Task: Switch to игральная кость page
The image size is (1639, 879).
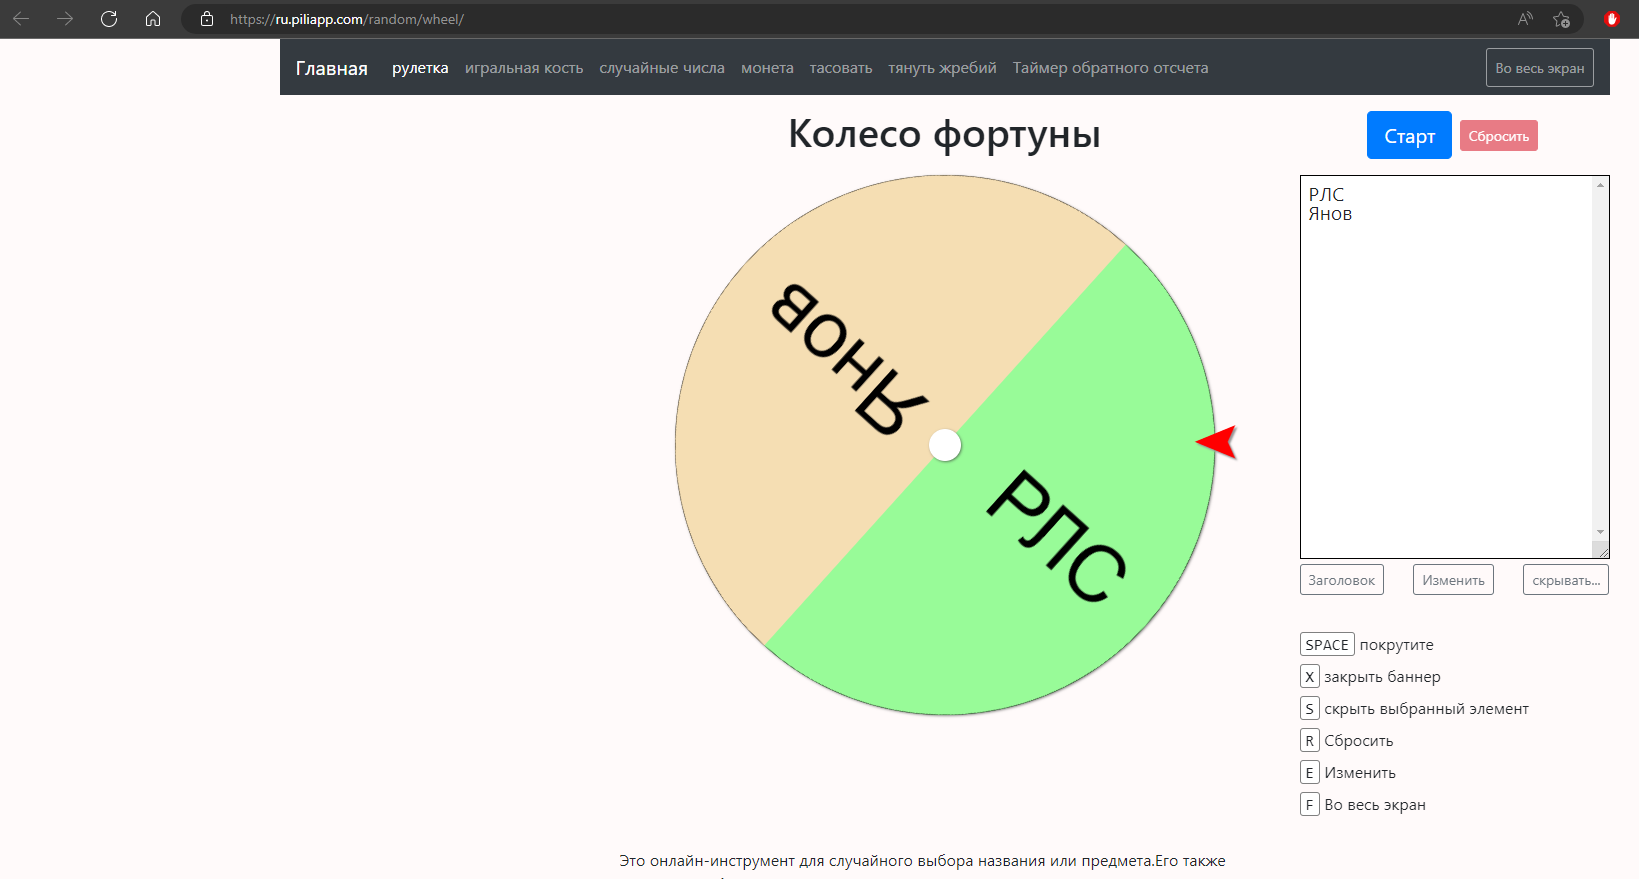Action: coord(524,68)
